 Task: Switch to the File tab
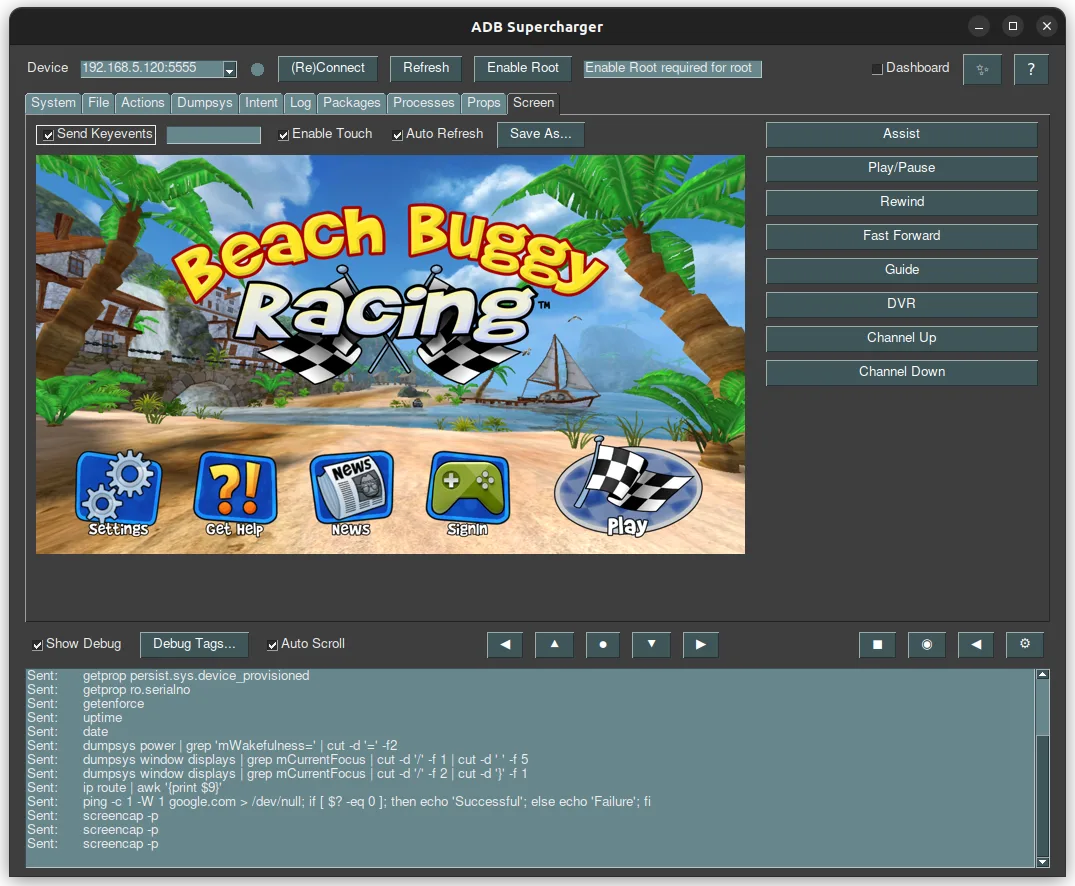(98, 103)
